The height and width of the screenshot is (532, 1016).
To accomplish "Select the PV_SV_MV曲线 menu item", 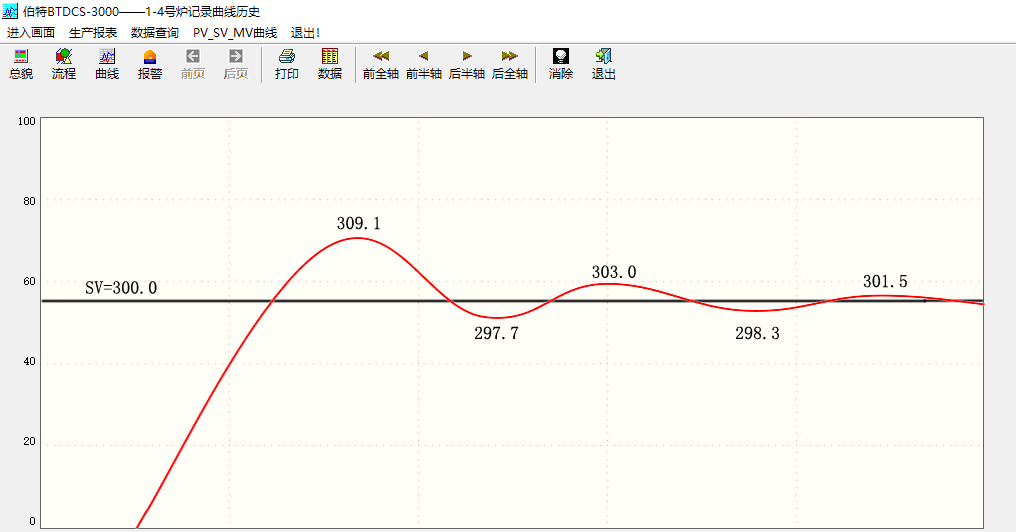I will click(x=235, y=33).
